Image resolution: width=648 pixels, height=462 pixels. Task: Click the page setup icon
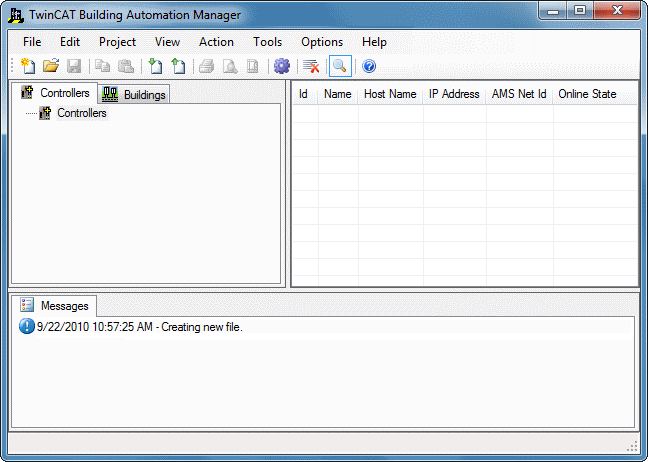[253, 66]
